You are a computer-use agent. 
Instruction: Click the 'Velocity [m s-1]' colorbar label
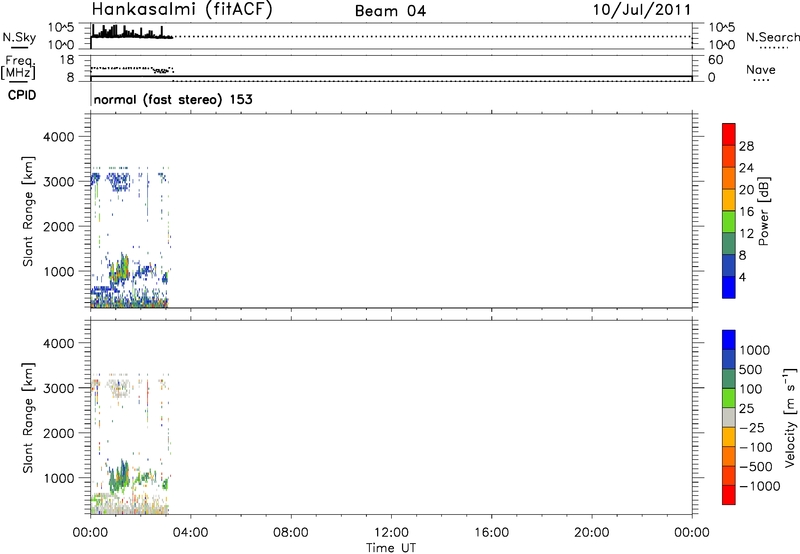pos(790,417)
